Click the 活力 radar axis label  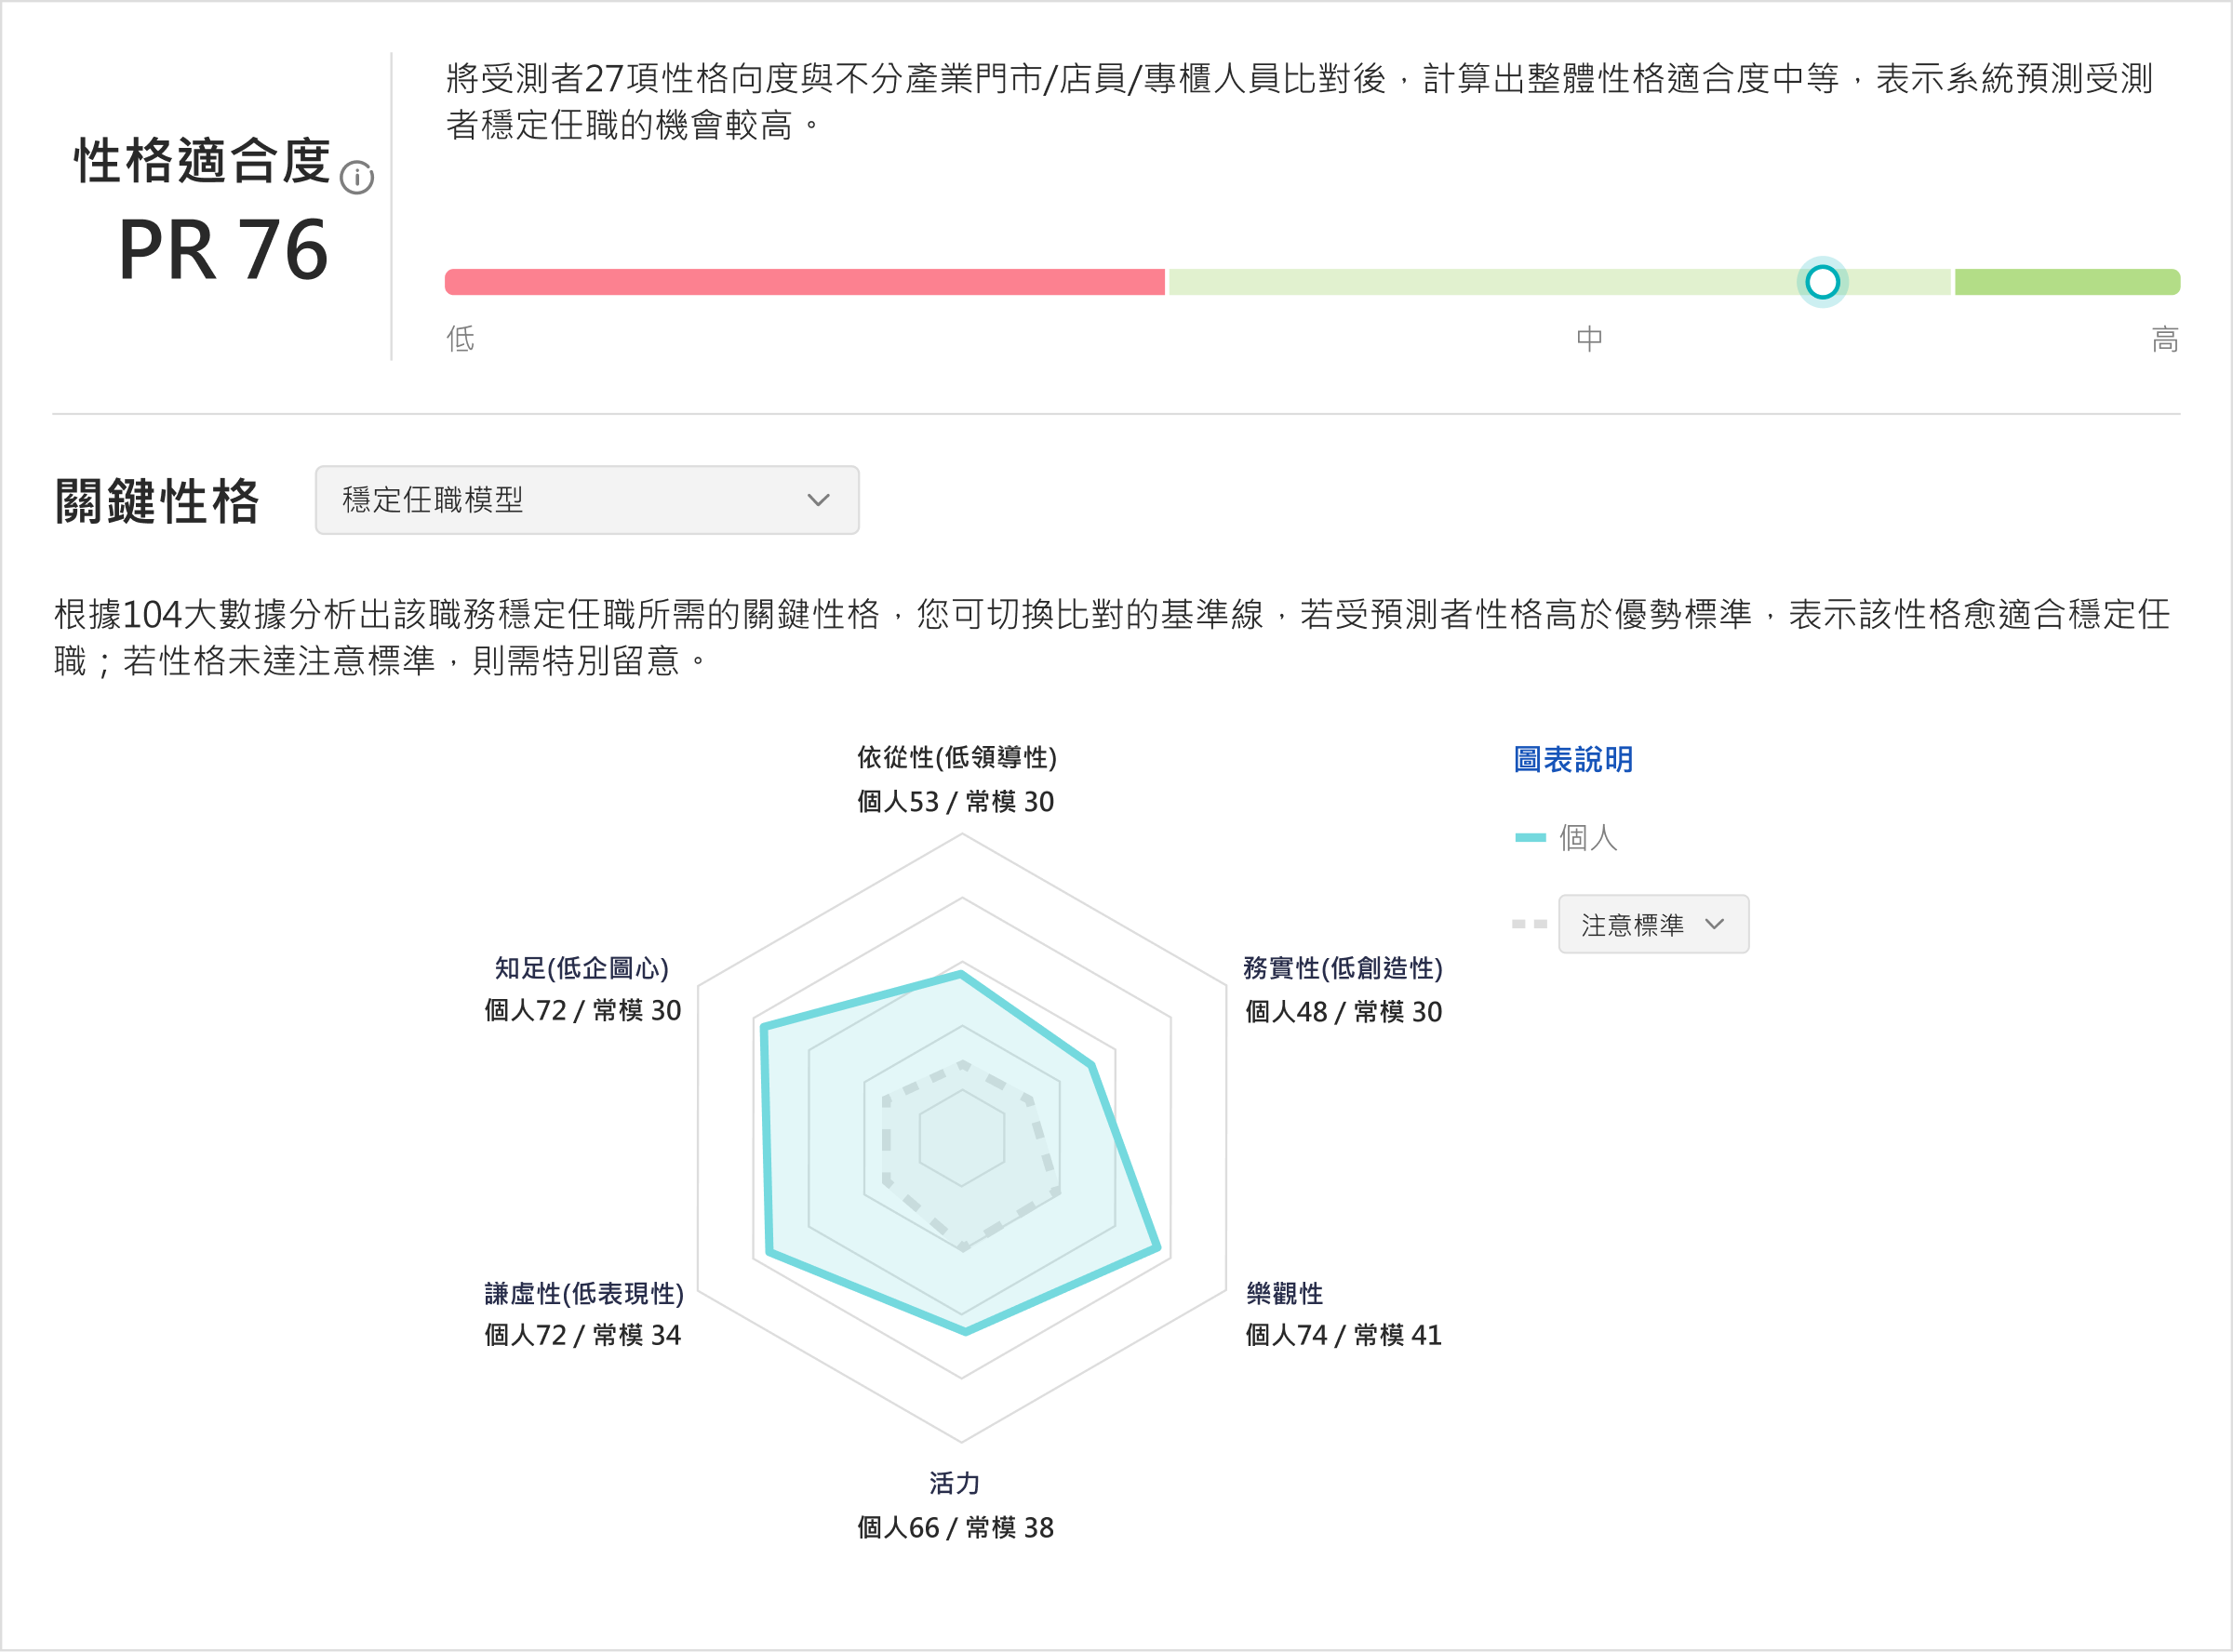(x=955, y=1483)
